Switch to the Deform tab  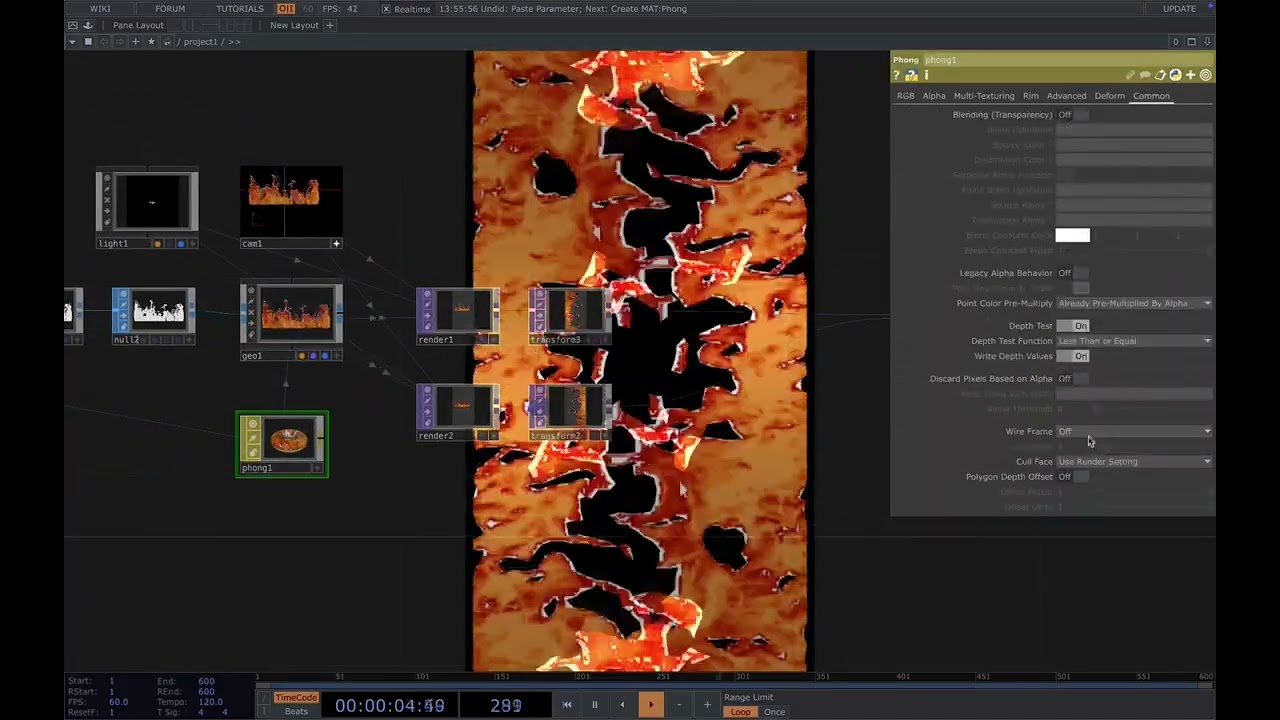tap(1109, 96)
